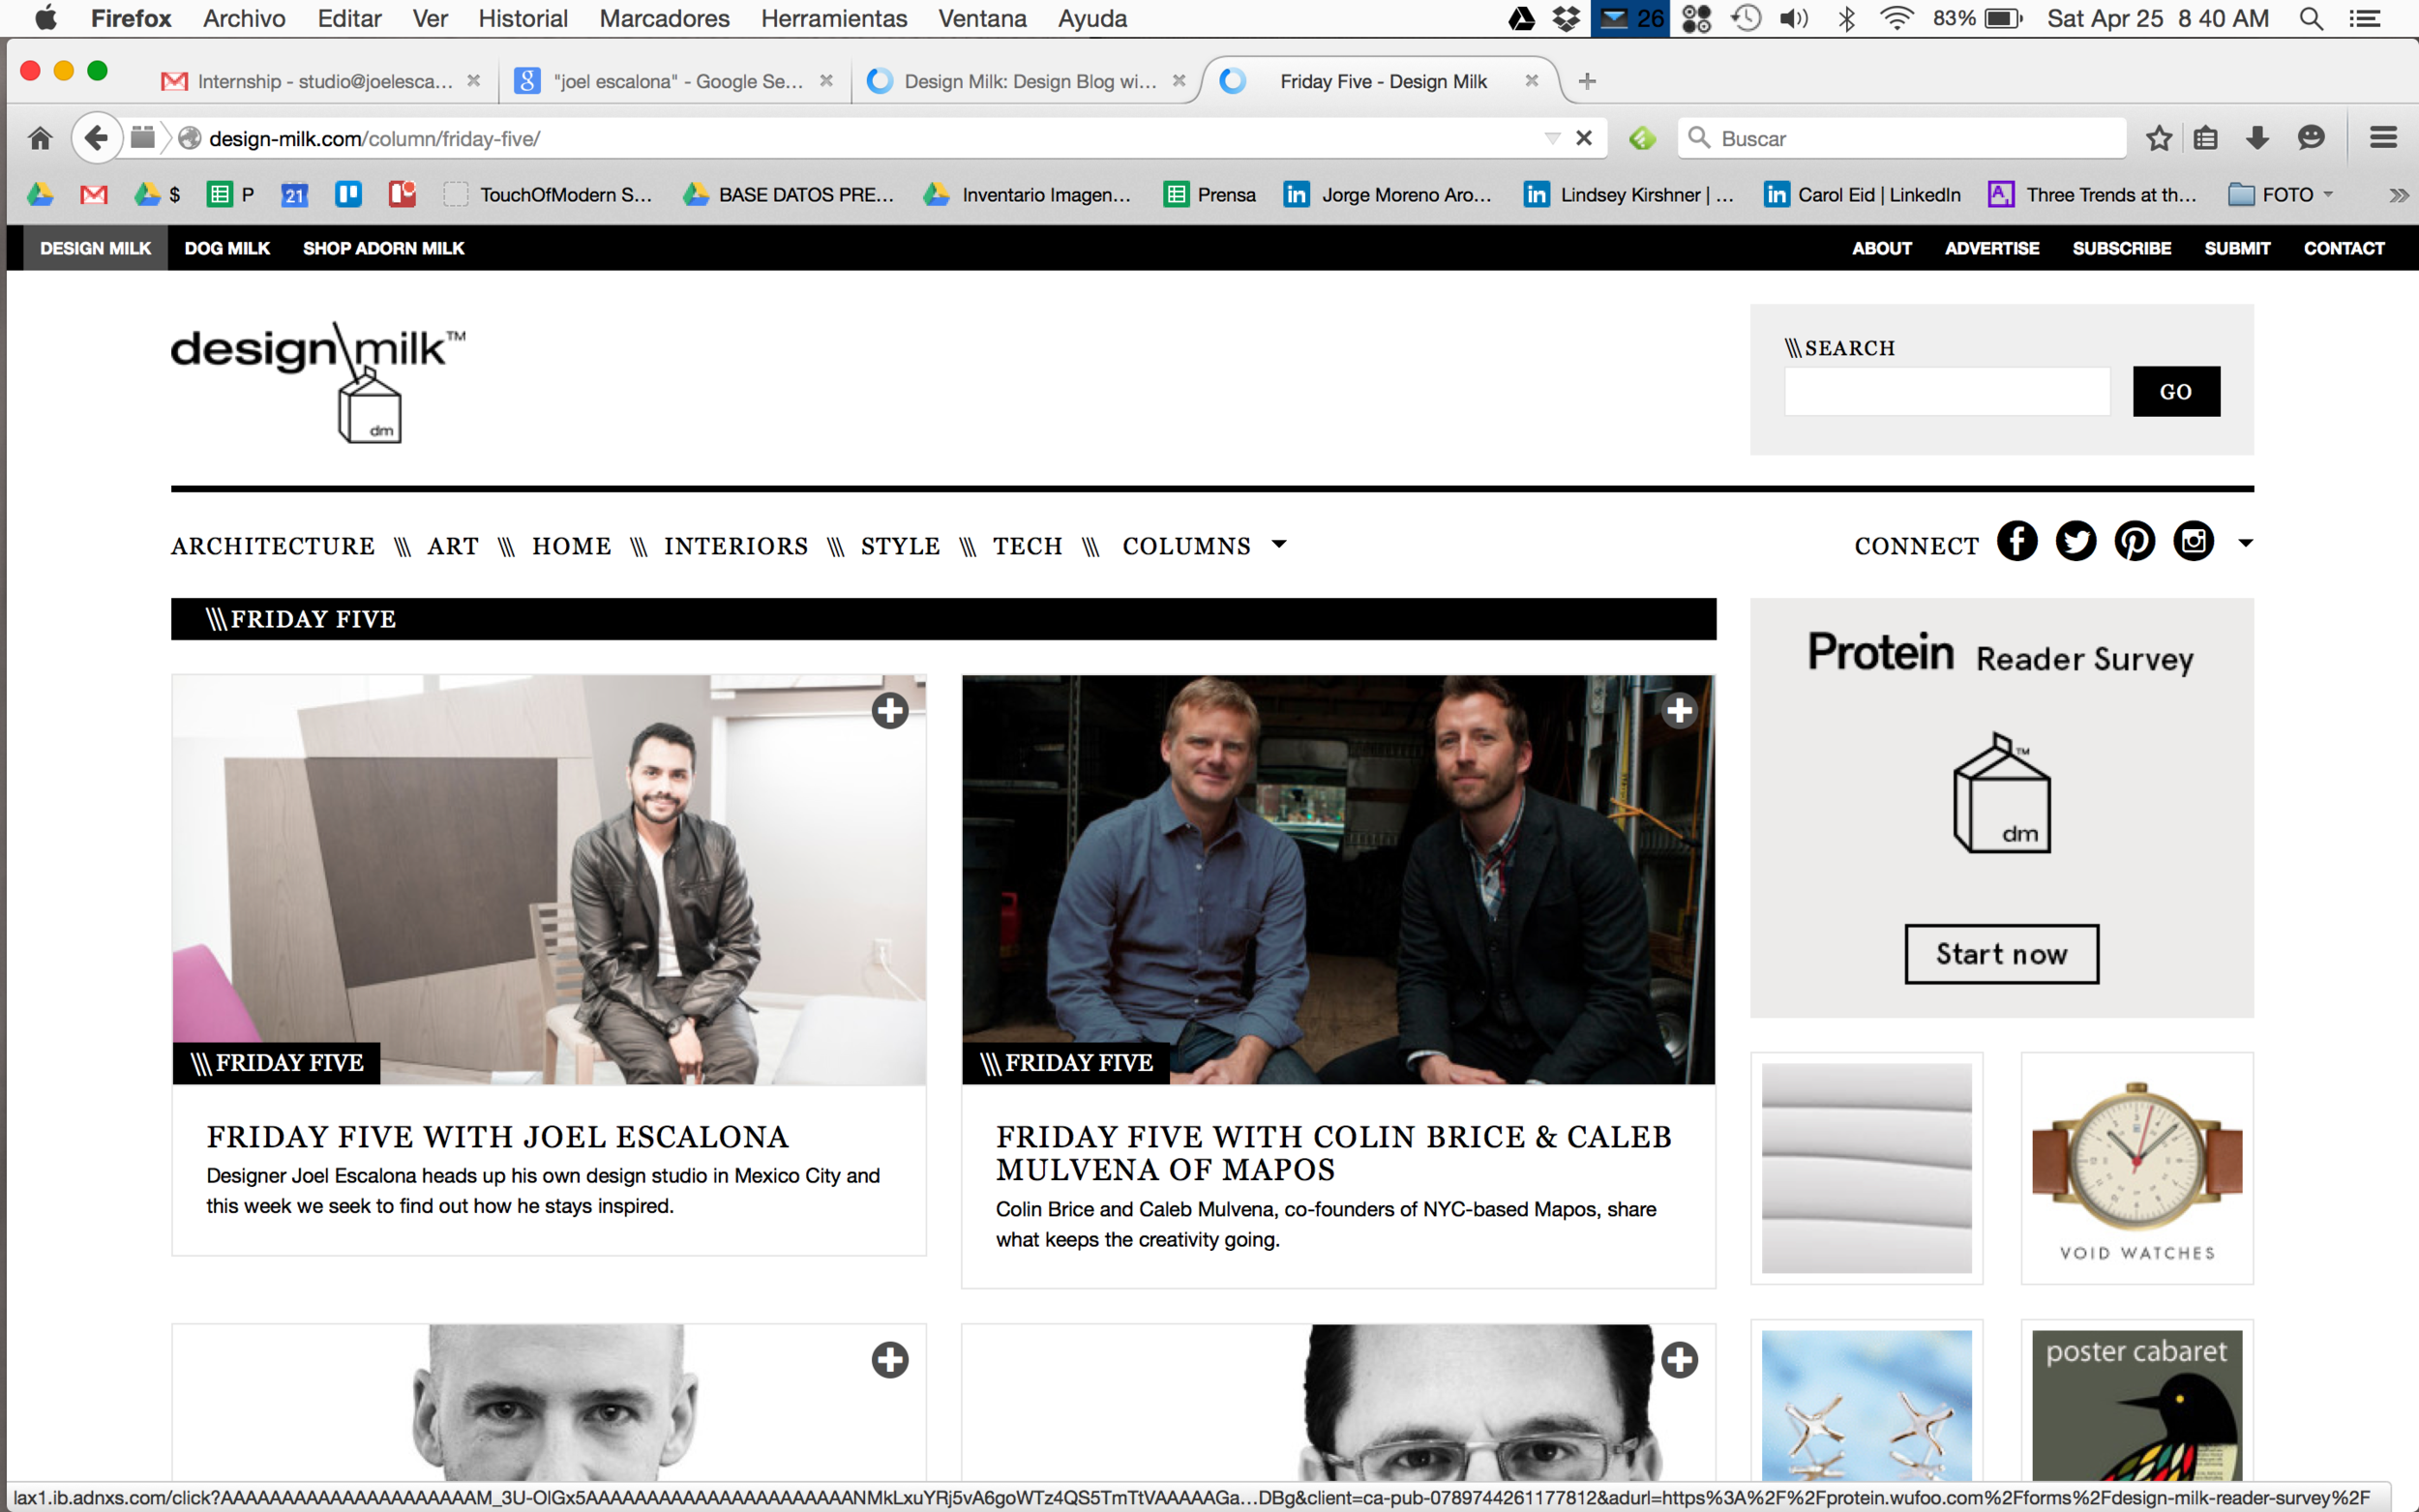Viewport: 2419px width, 1512px height.
Task: Open the INTERIORS category link
Action: click(x=736, y=546)
